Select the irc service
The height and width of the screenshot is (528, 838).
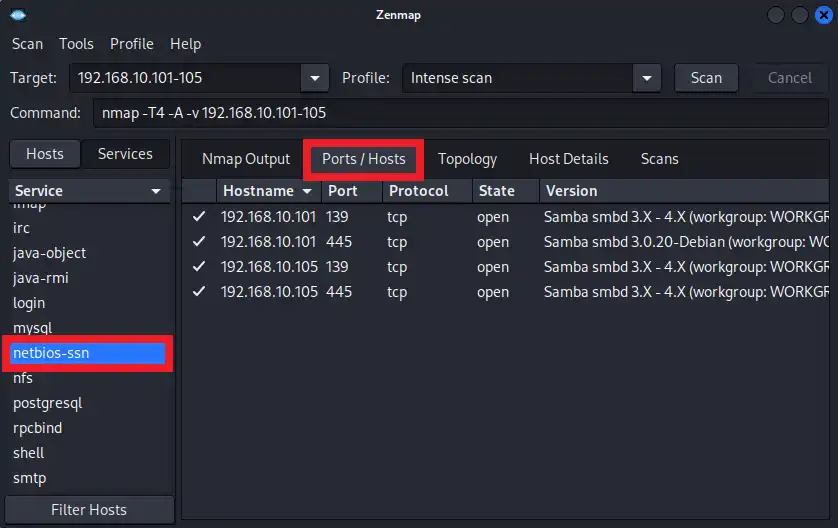pyautogui.click(x=88, y=228)
